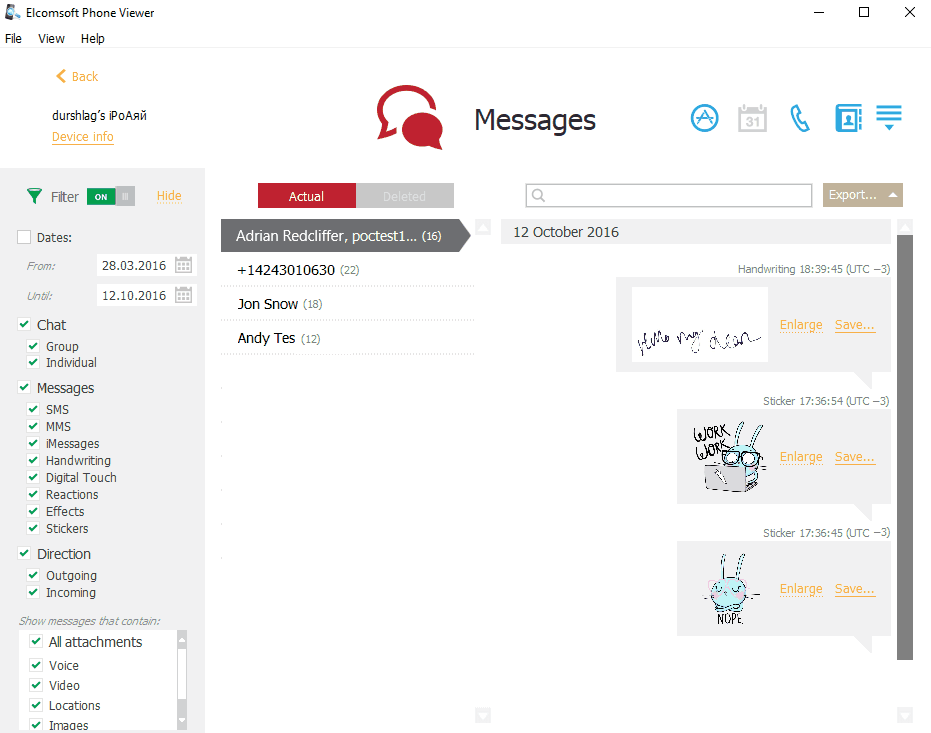Open the Contacts address book icon
This screenshot has width=931, height=733.
848,118
